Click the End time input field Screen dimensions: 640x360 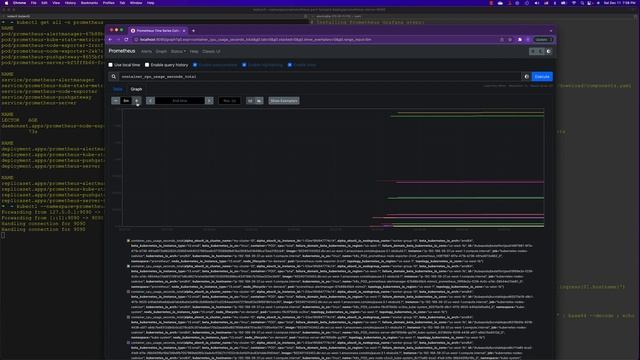(x=180, y=101)
